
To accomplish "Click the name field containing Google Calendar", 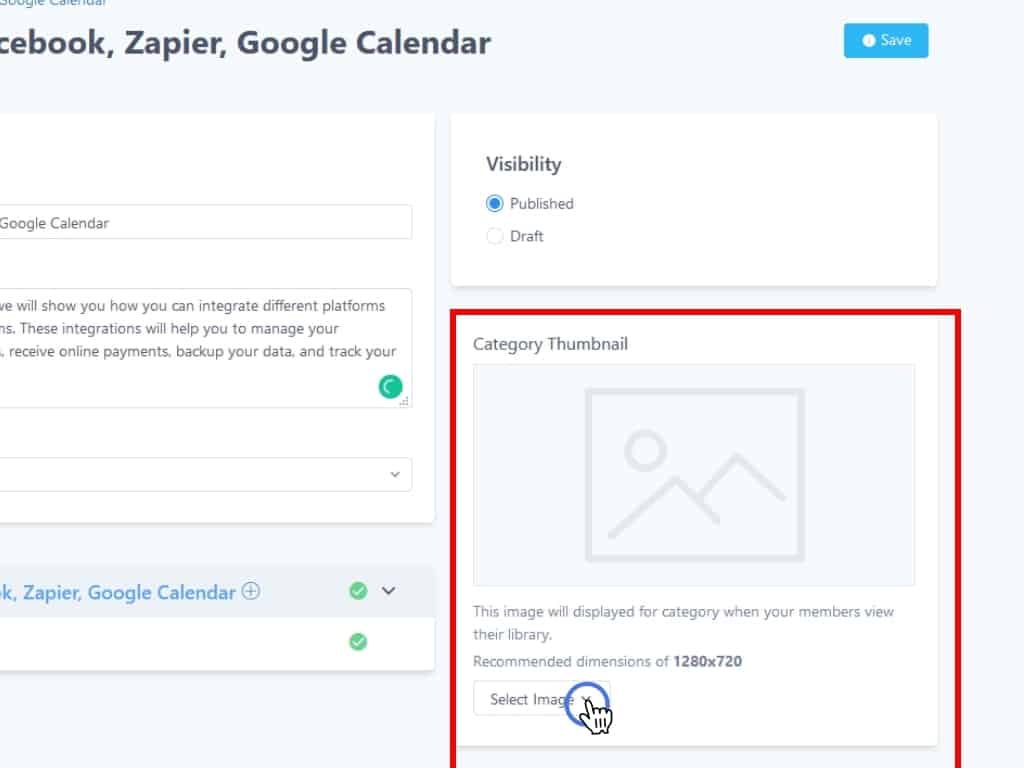I will (x=200, y=222).
